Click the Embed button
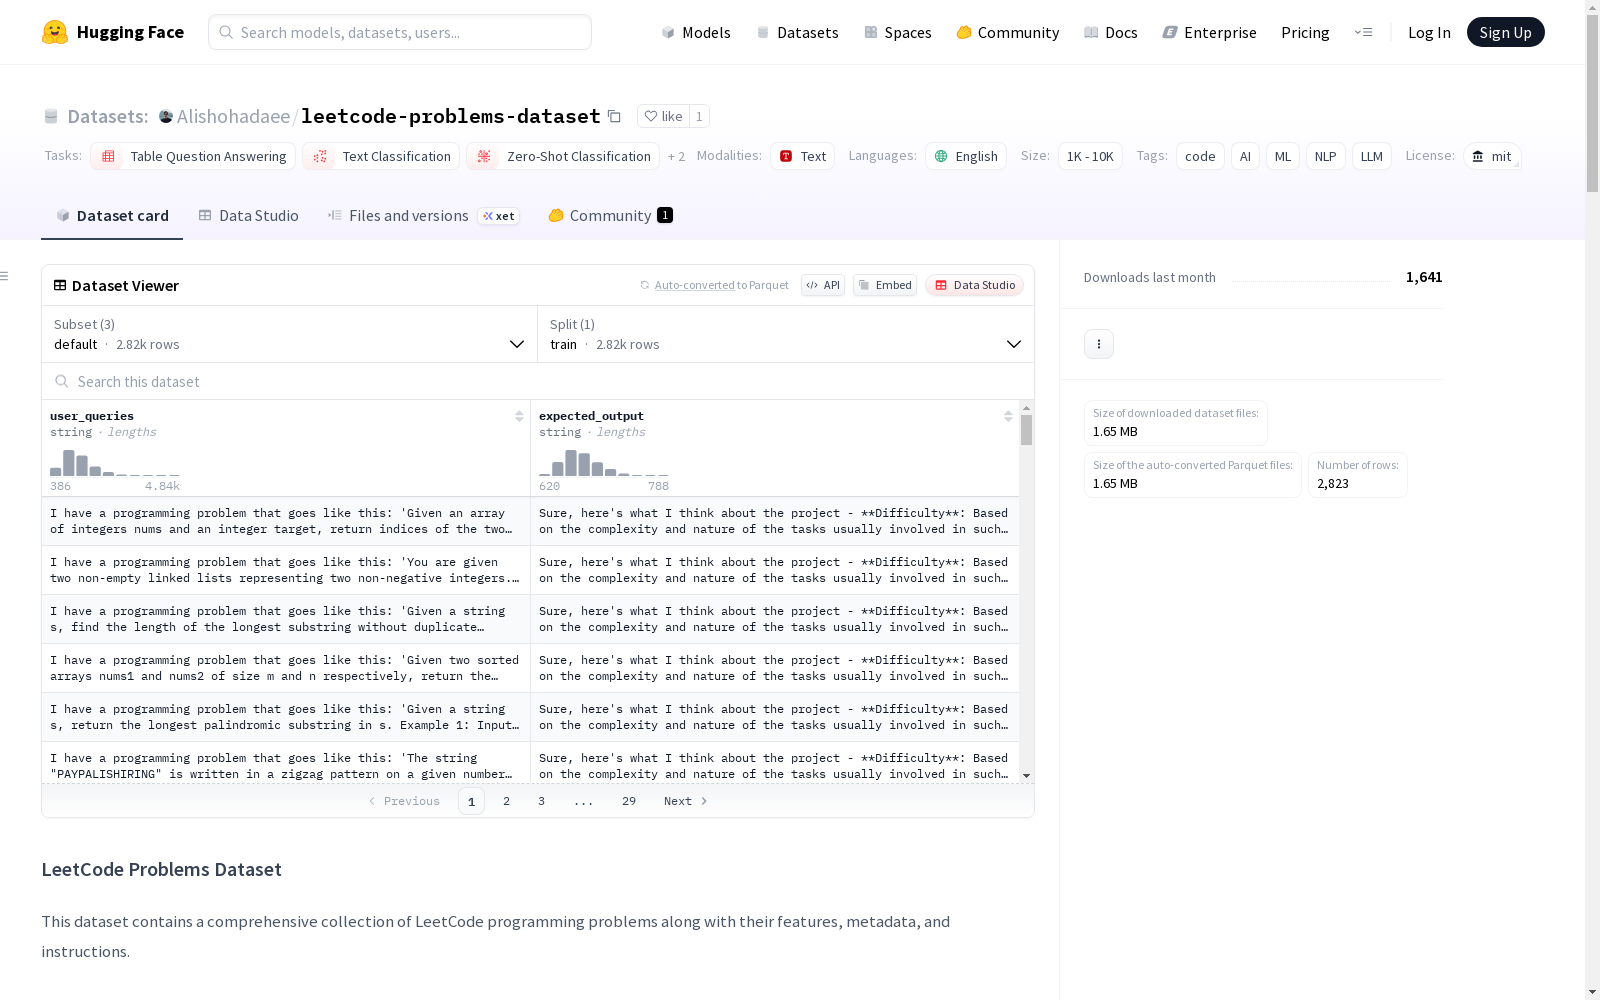 click(885, 285)
